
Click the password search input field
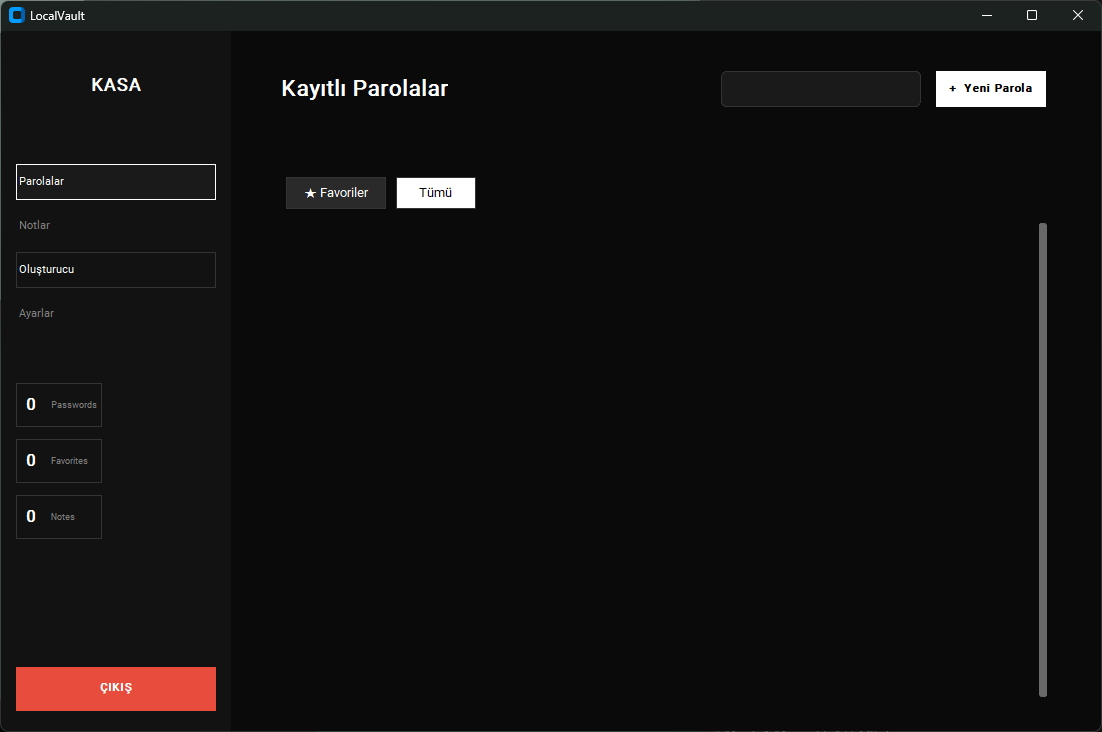[x=820, y=89]
